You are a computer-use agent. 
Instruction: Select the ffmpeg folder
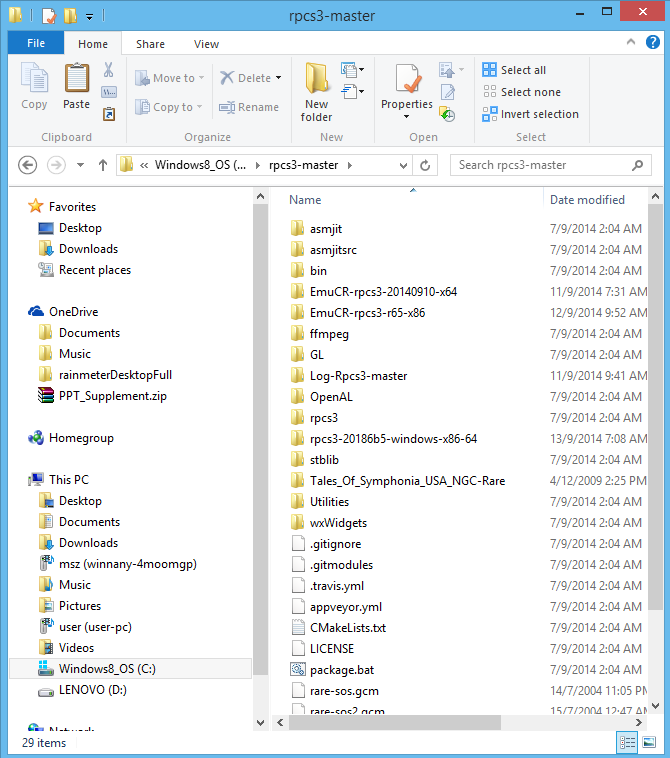tap(329, 334)
